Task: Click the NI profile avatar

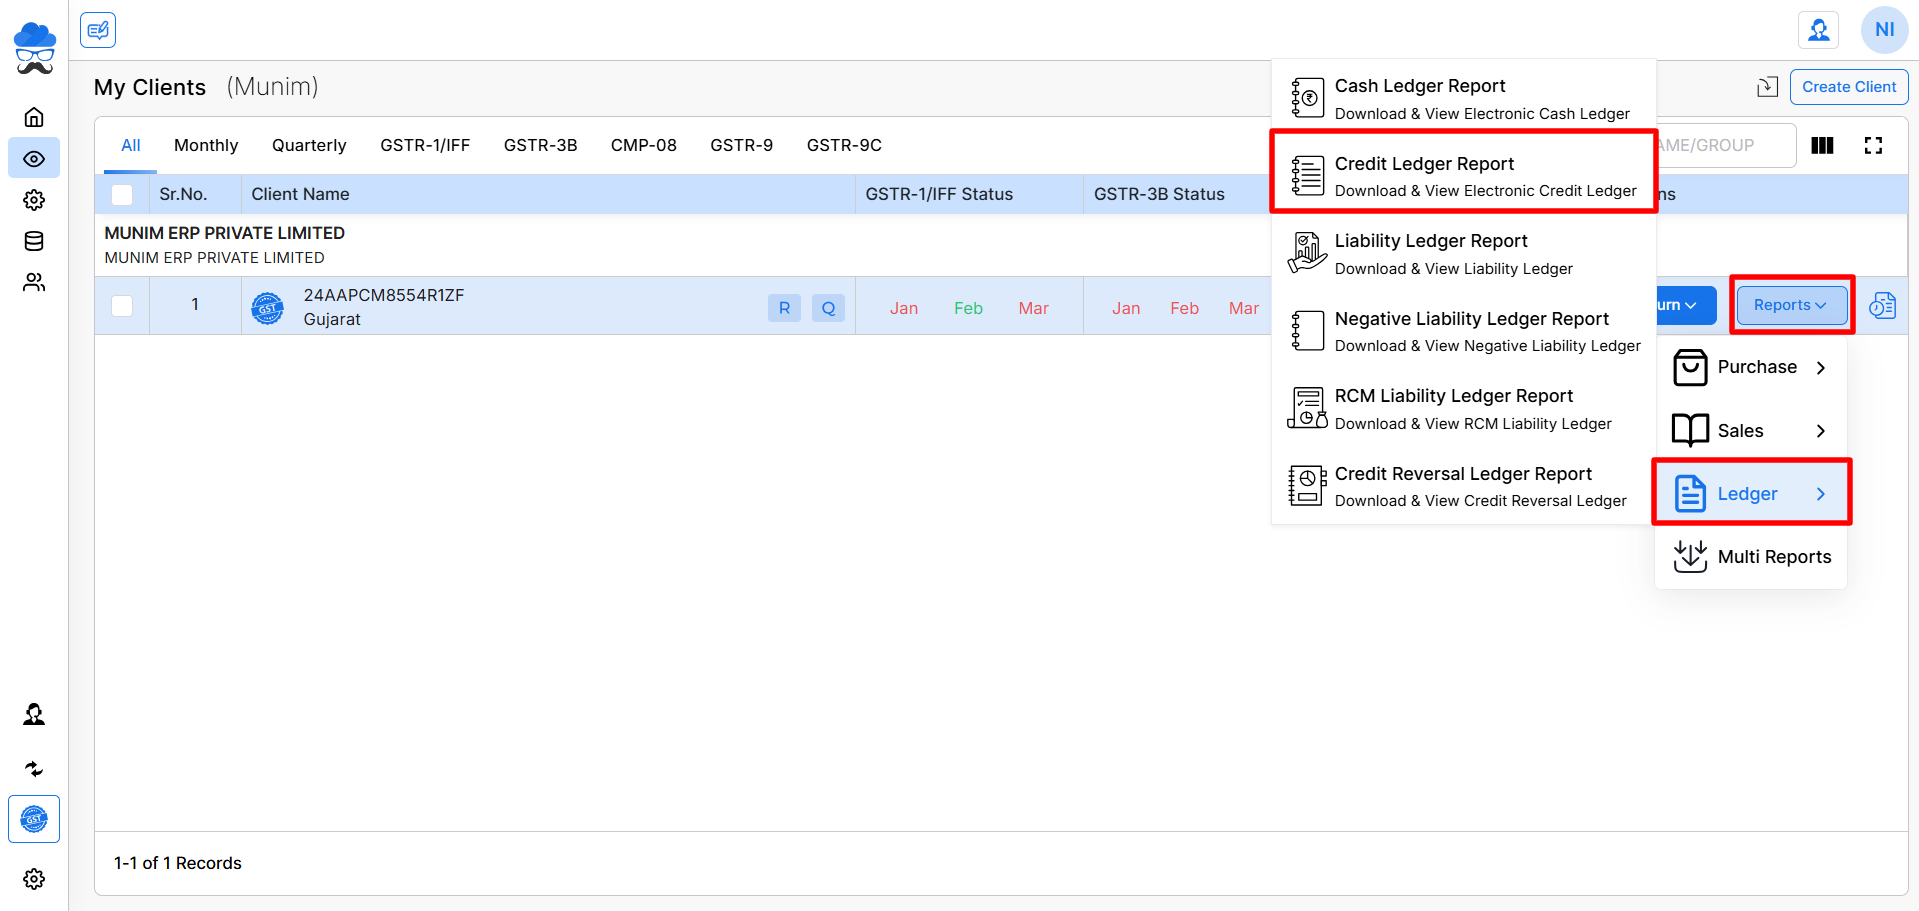Action: pyautogui.click(x=1884, y=30)
